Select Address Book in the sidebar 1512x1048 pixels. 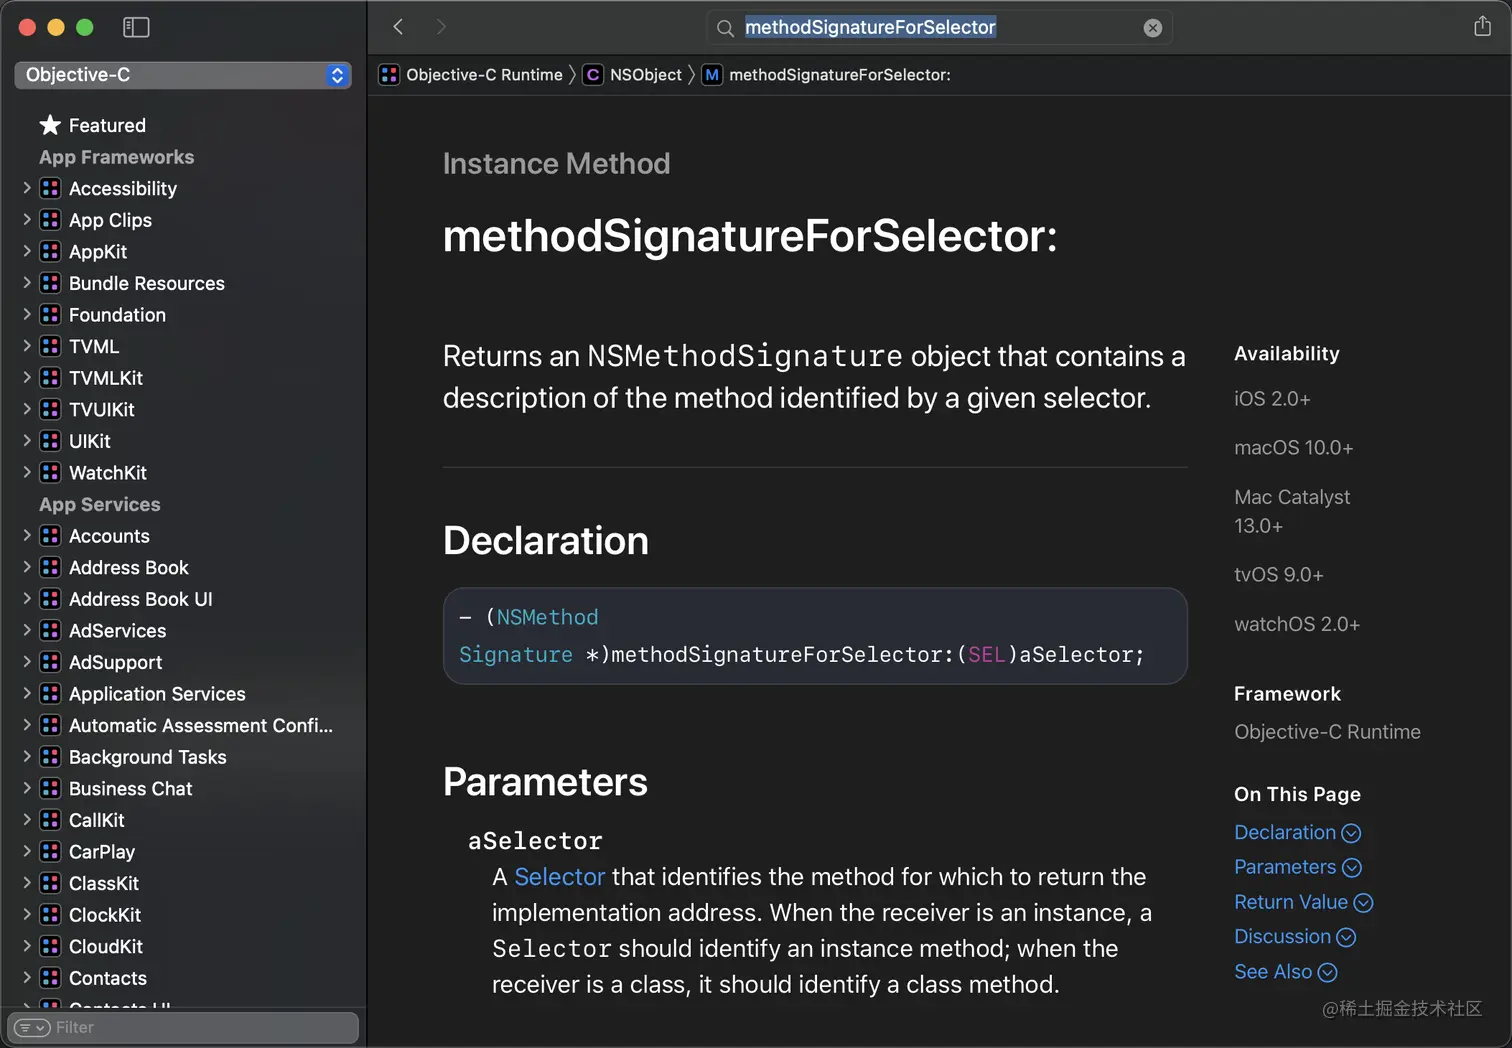[129, 567]
